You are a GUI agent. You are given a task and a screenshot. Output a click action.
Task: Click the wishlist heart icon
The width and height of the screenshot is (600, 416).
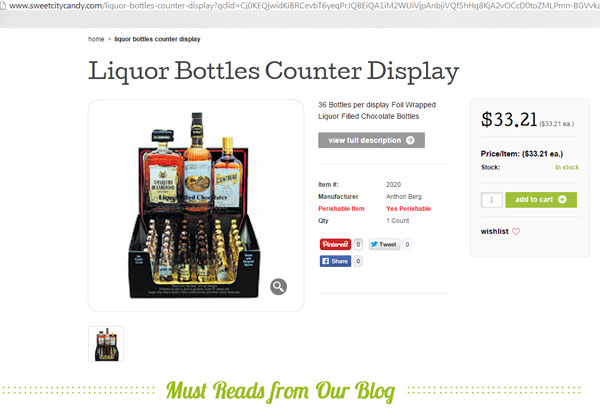click(516, 231)
